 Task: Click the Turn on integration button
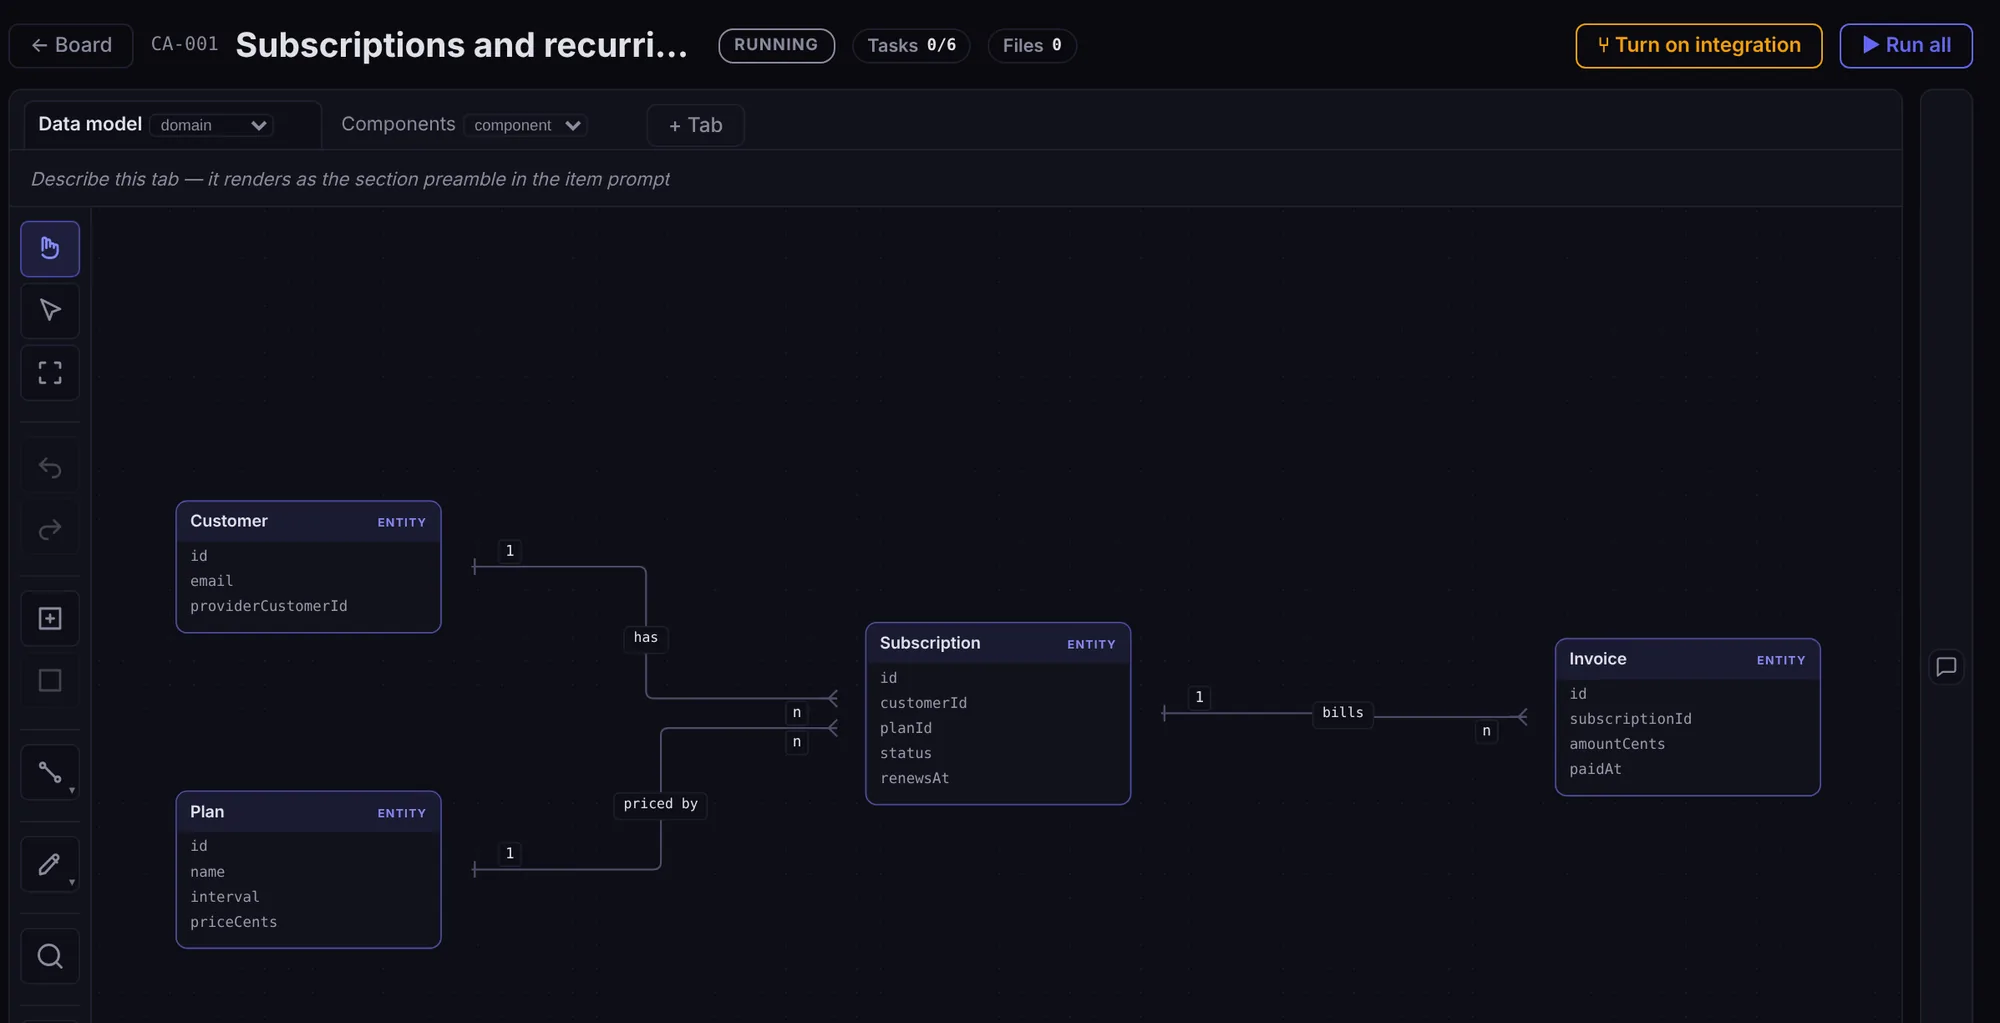pyautogui.click(x=1699, y=45)
